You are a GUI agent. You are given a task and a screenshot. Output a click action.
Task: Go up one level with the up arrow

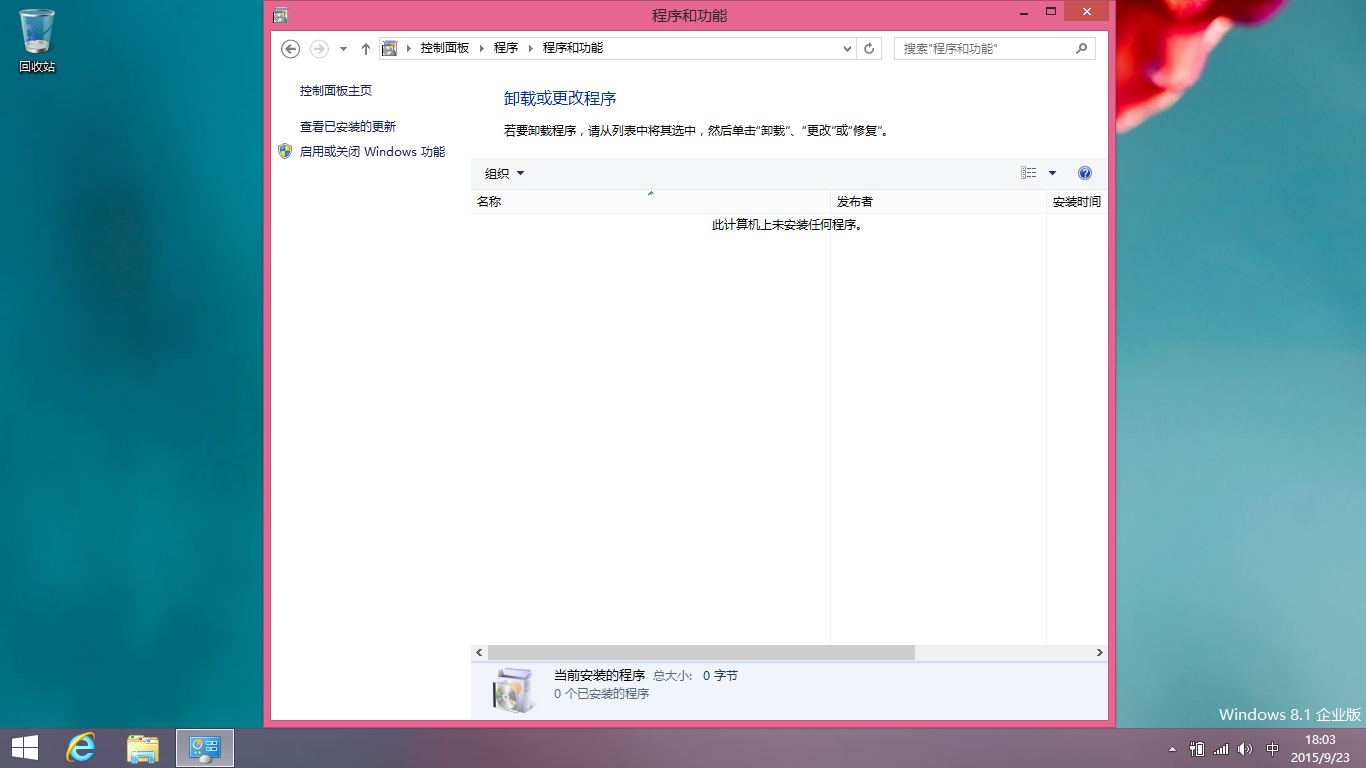click(x=366, y=48)
